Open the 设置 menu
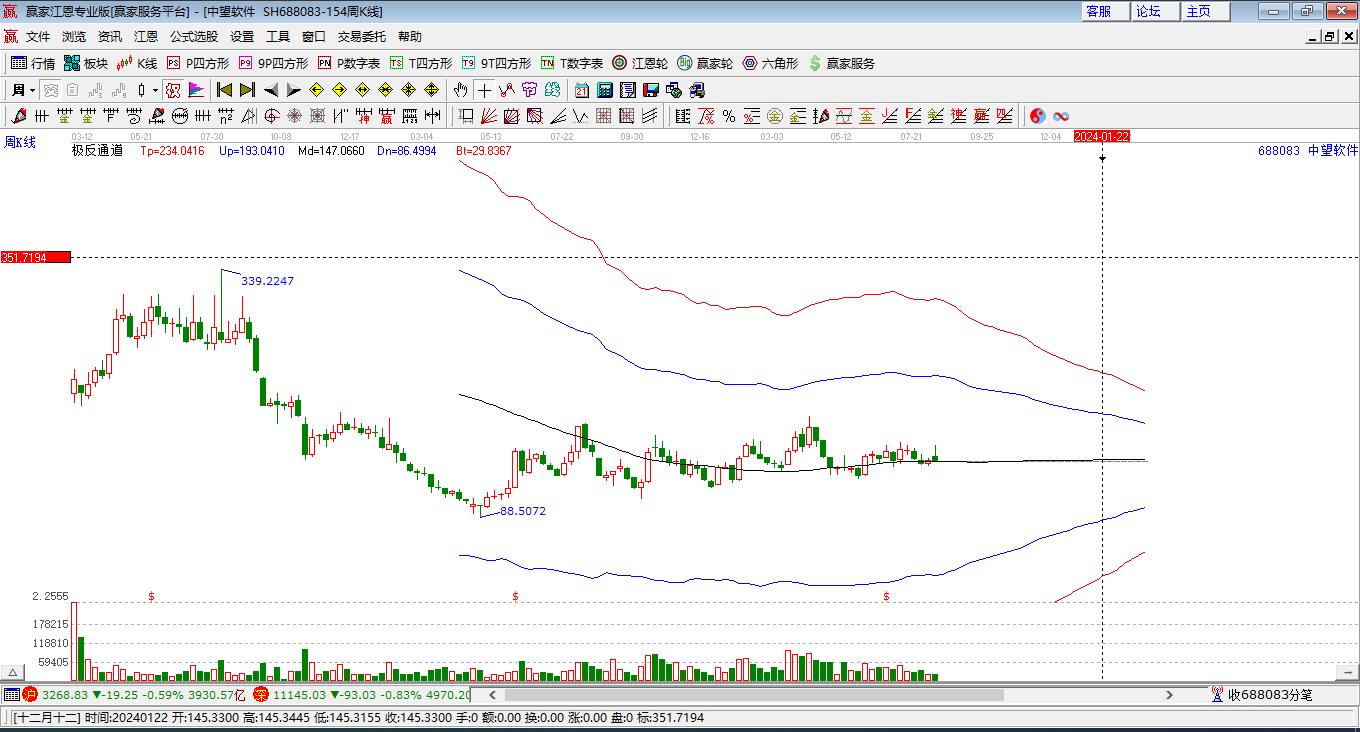Screen dimensions: 1360x732 pyautogui.click(x=242, y=37)
